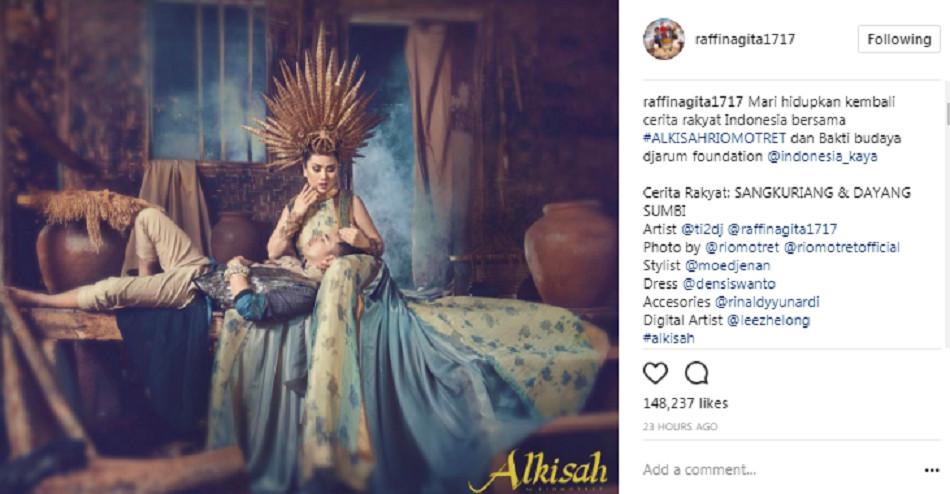This screenshot has height=494, width=950.
Task: Open raffinagita1717 profile avatar
Action: [x=664, y=39]
